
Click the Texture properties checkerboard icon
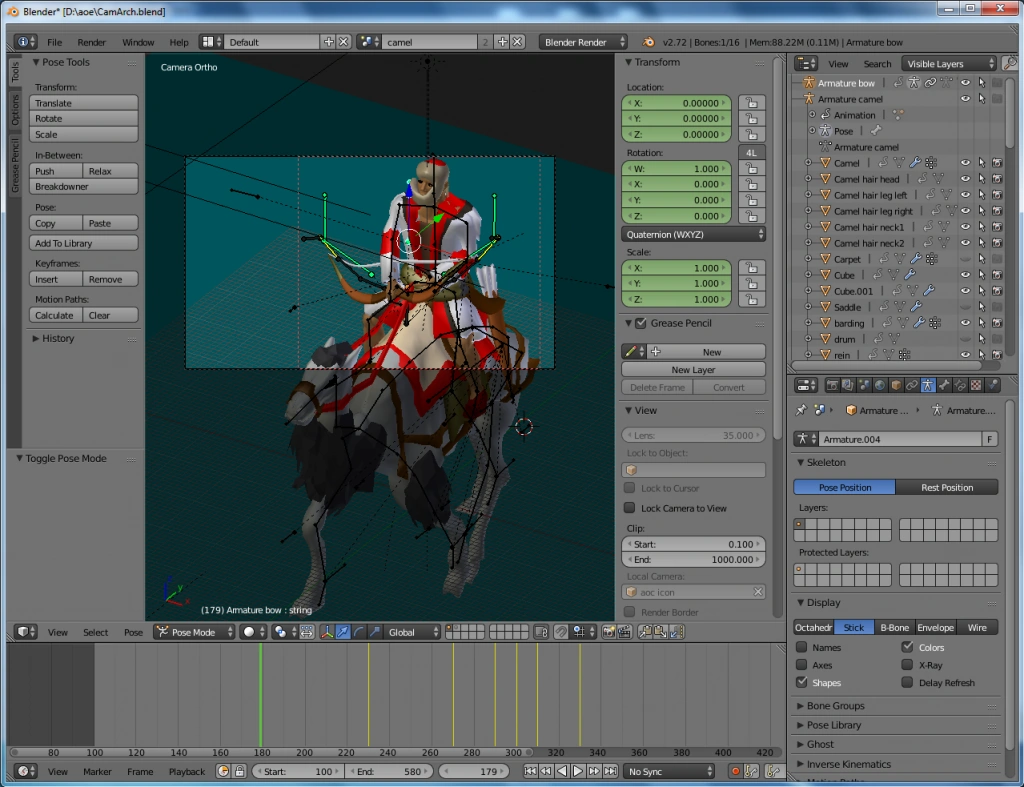click(x=976, y=385)
